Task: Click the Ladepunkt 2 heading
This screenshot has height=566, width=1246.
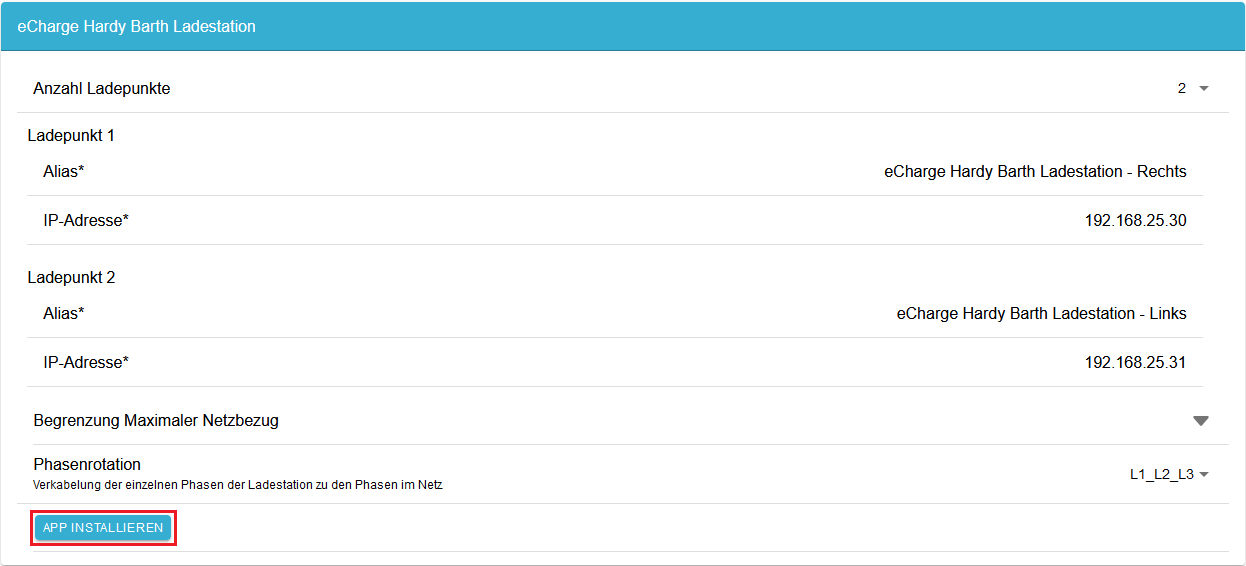Action: point(71,278)
